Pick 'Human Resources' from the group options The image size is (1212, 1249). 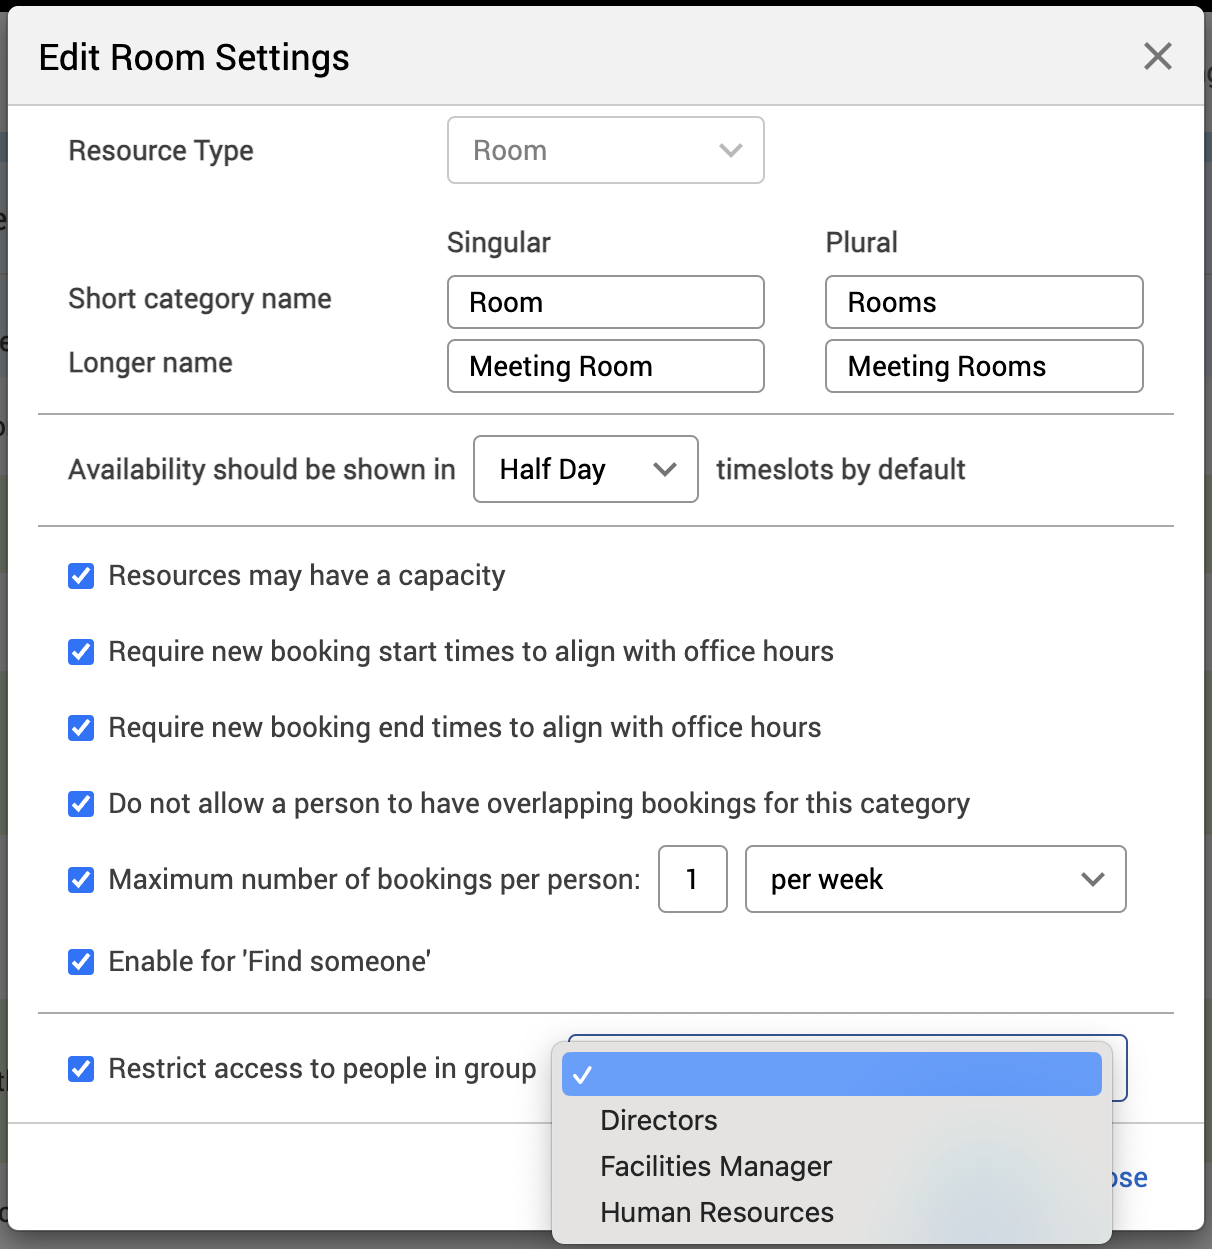pyautogui.click(x=716, y=1212)
